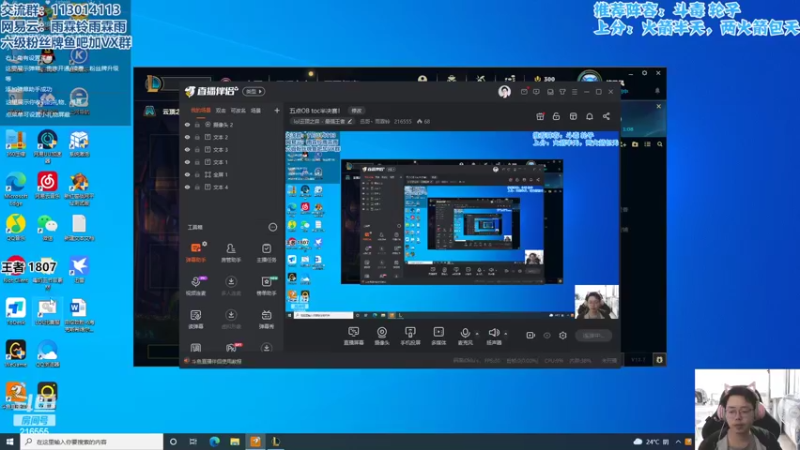This screenshot has width=800, height=450.
Task: Toggle visibility of 文本 1 source
Action: pos(187,162)
